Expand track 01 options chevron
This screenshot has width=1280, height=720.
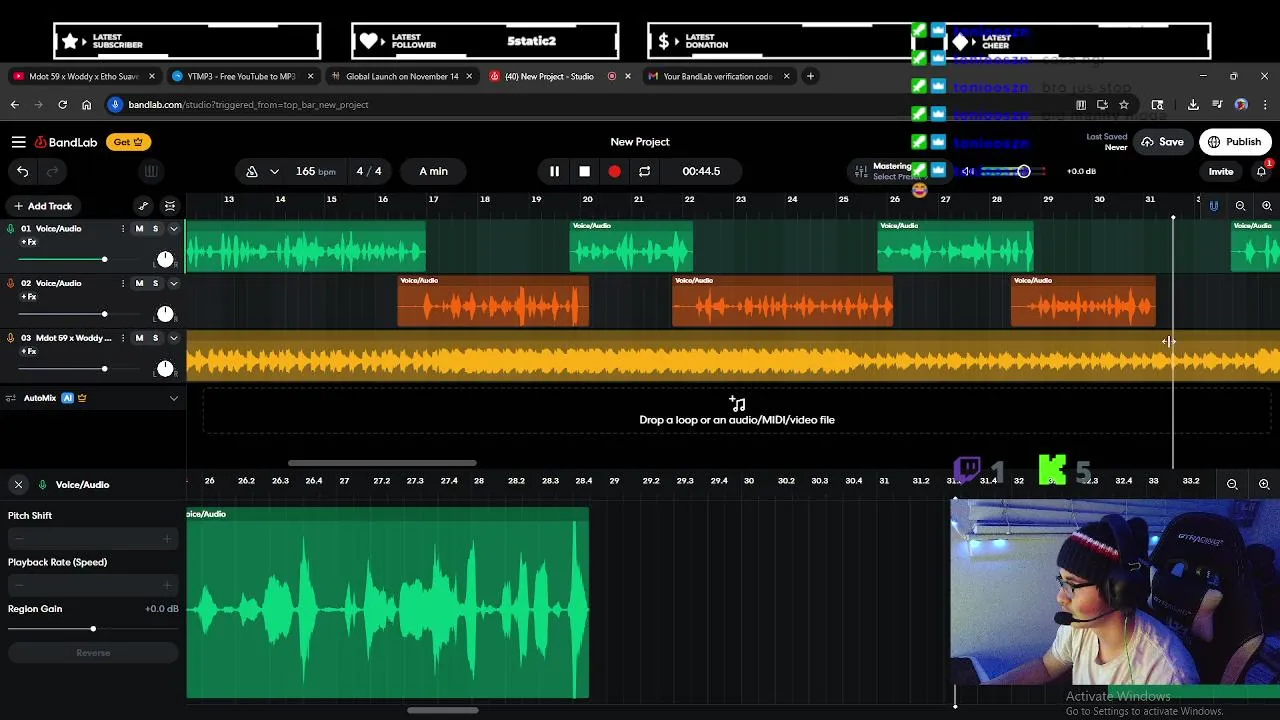coord(173,229)
